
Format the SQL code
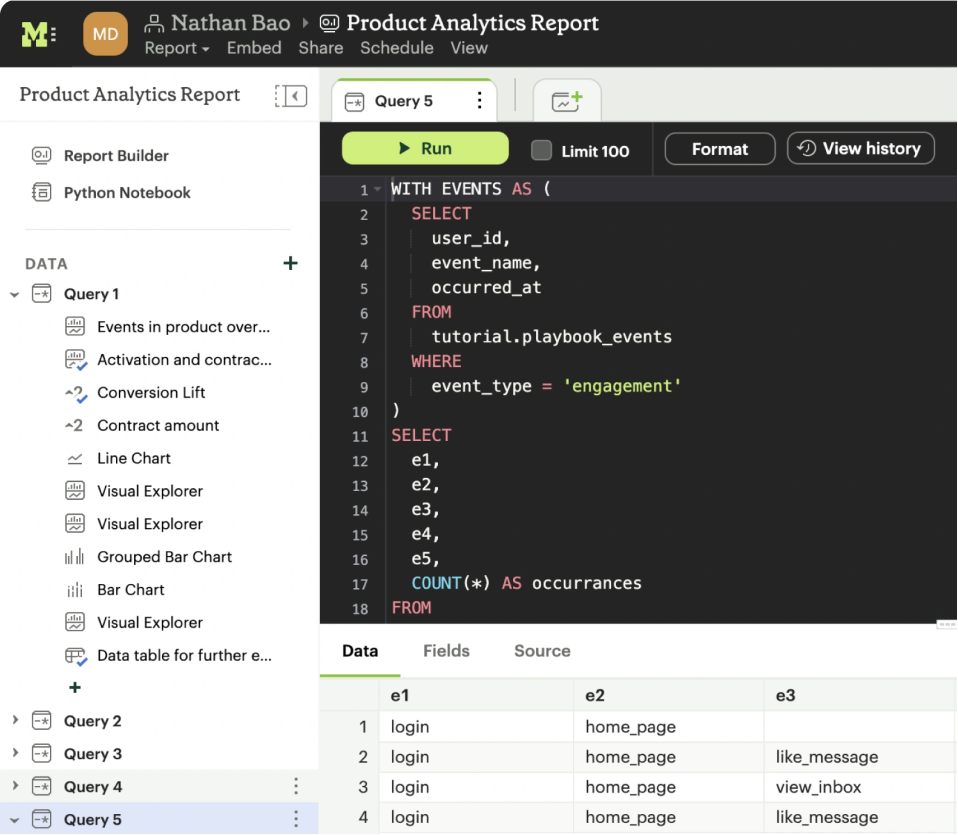point(719,148)
